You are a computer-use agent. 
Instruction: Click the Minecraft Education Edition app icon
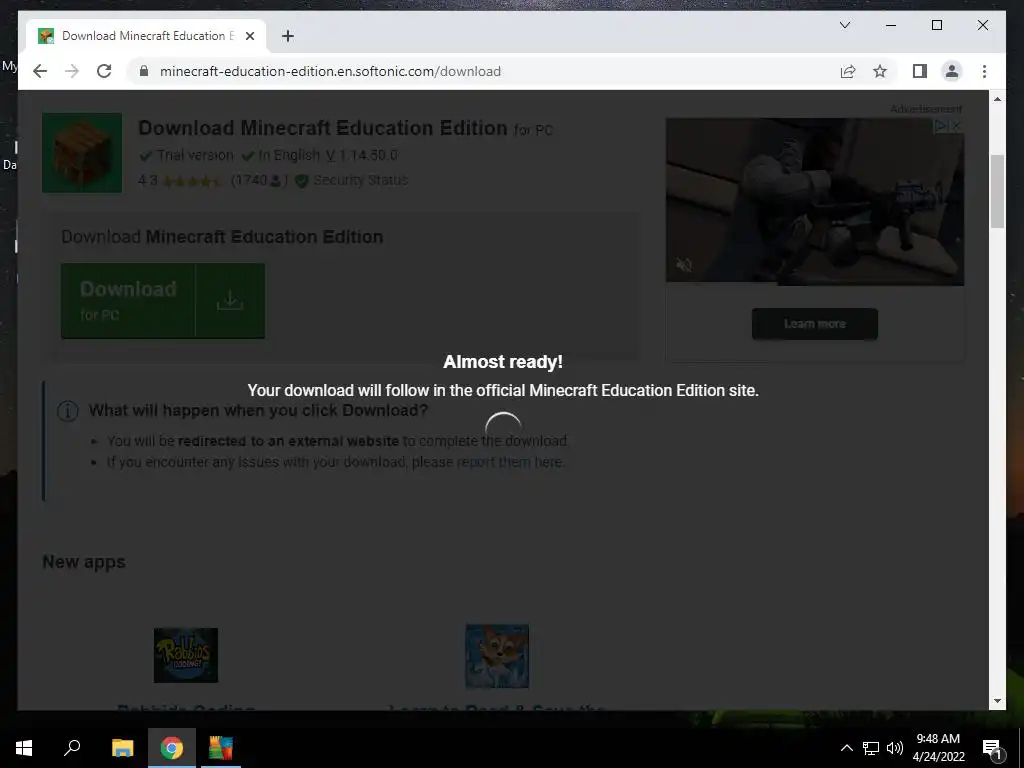(82, 153)
